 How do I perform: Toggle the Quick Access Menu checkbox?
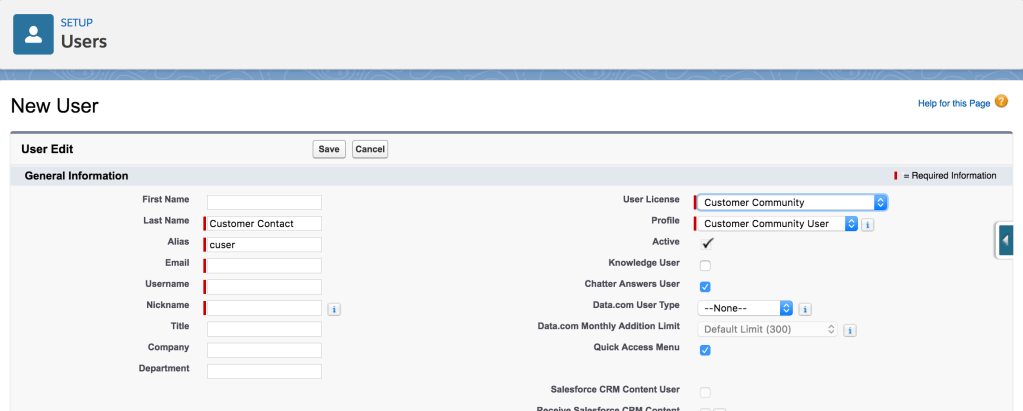705,350
